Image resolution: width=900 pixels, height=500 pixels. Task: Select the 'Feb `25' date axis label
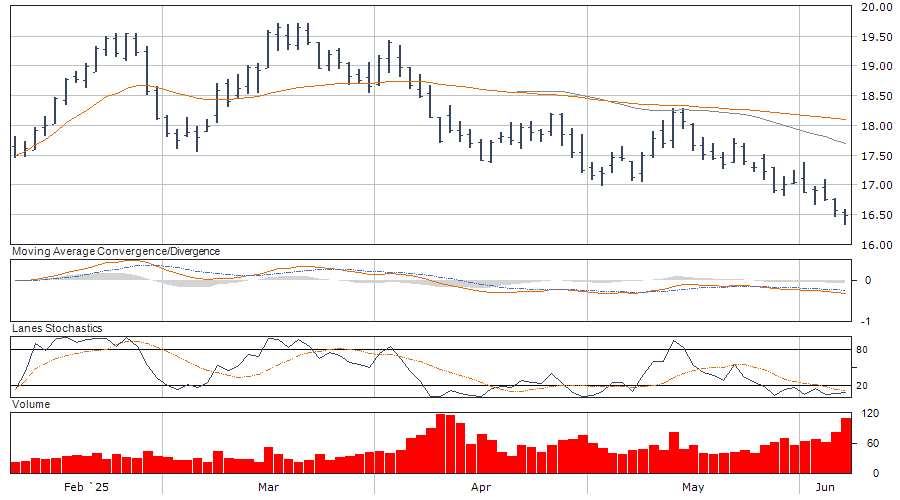85,487
